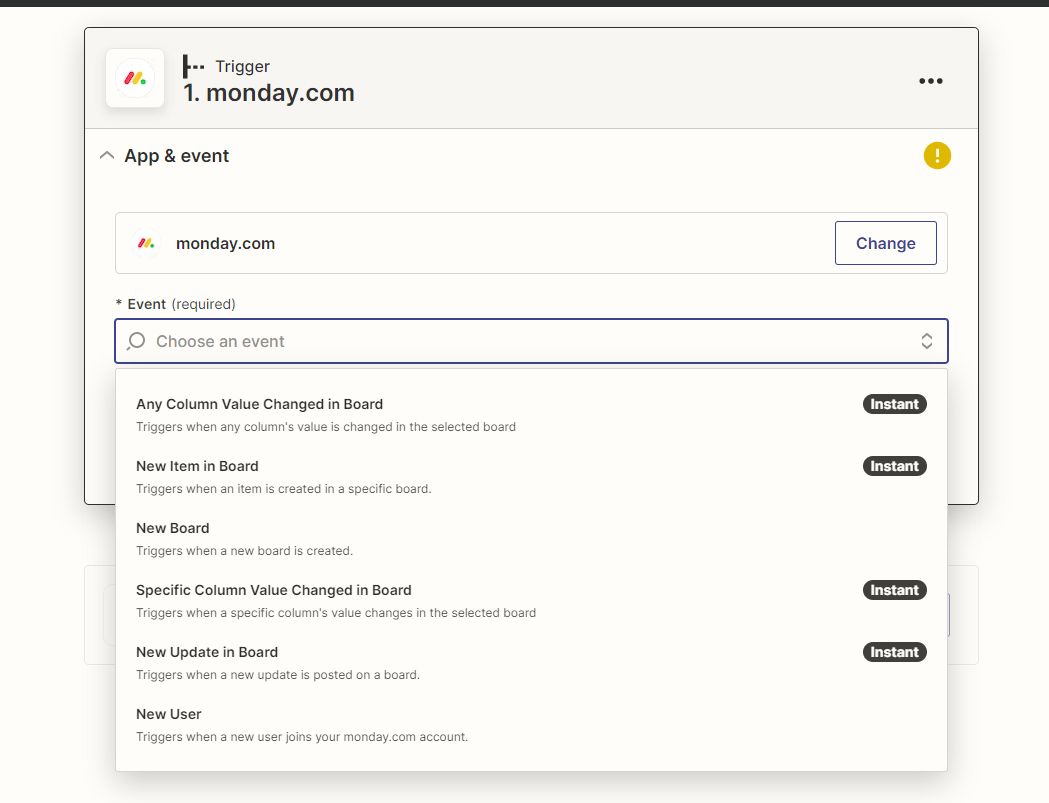Select Specific Column Value Changed in Board
This screenshot has width=1049, height=803.
tap(531, 601)
